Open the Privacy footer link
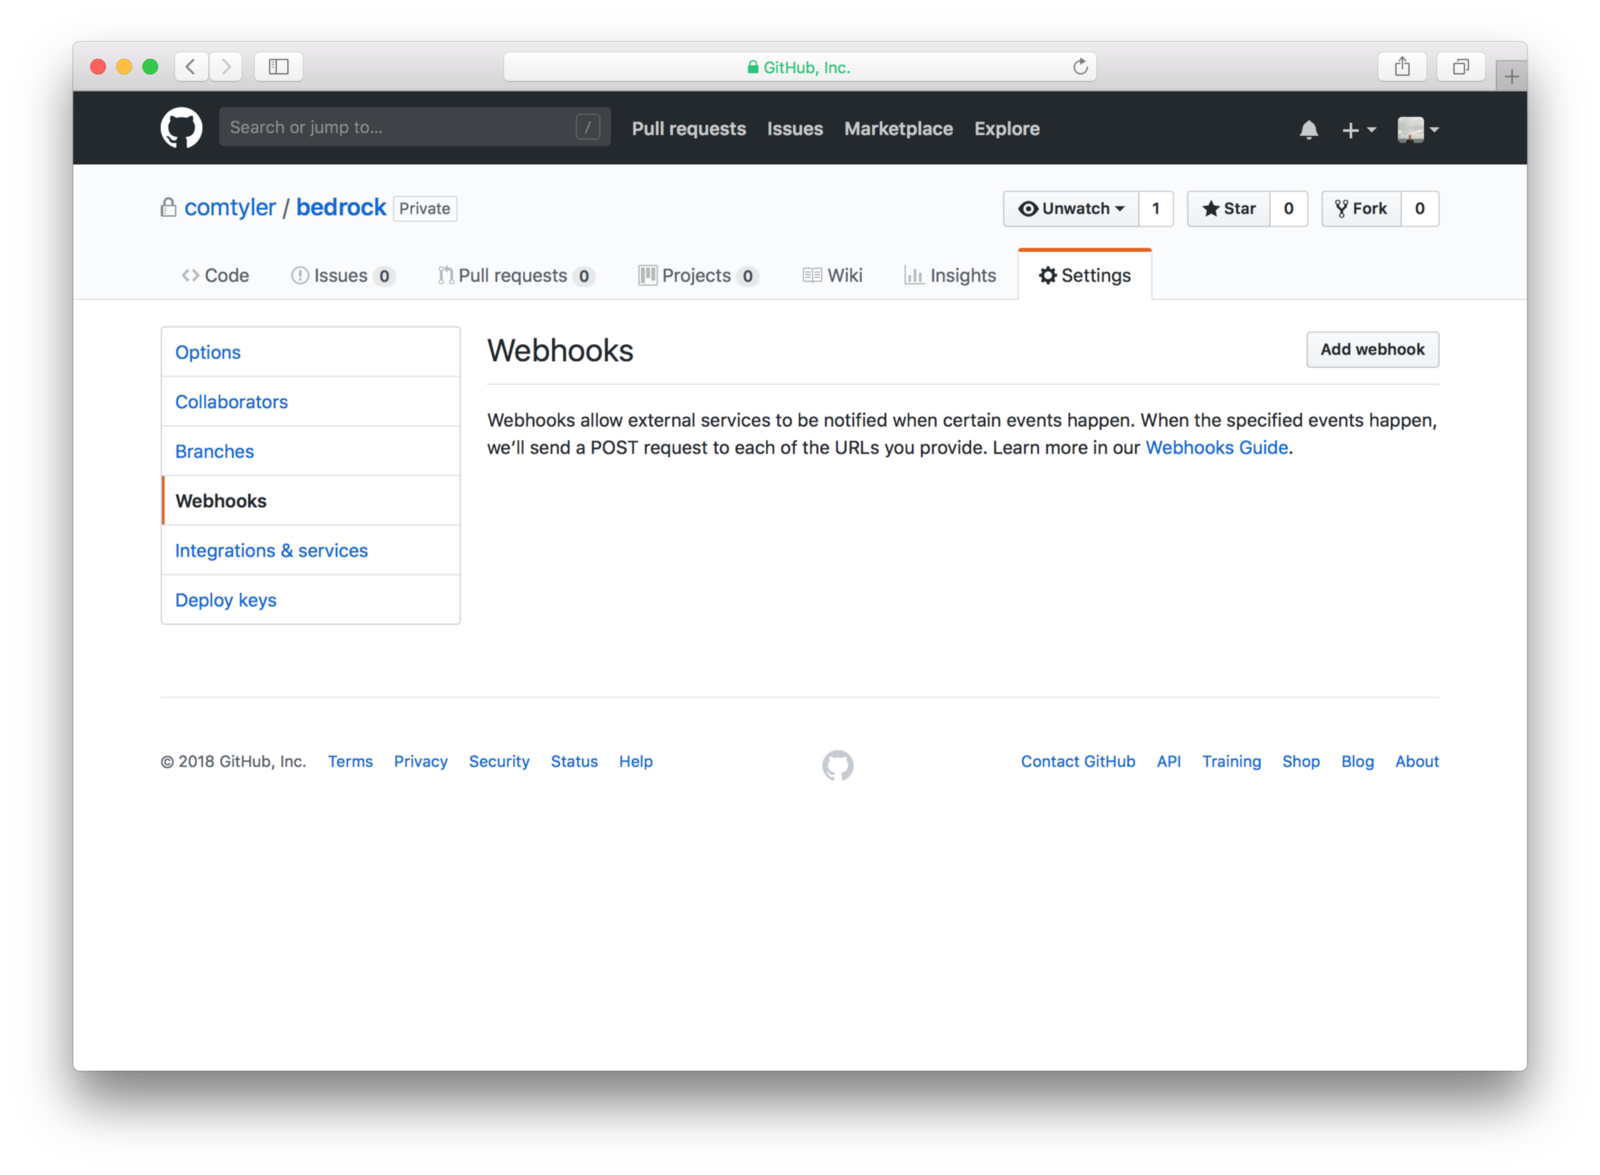This screenshot has height=1175, width=1600. click(x=421, y=762)
